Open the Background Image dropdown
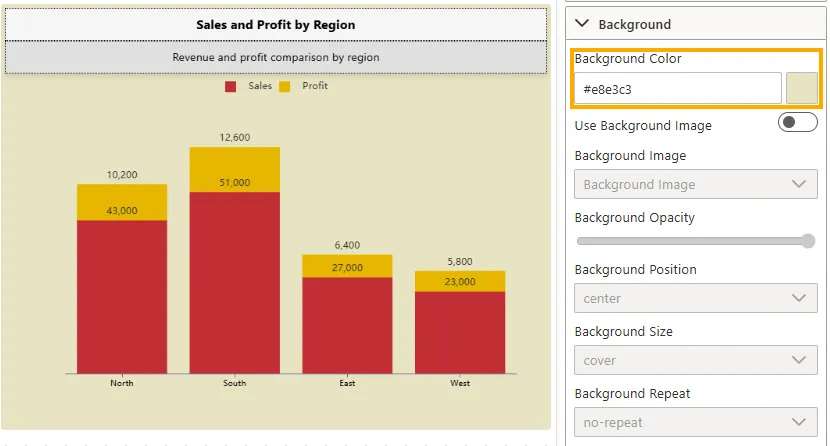Image resolution: width=830 pixels, height=446 pixels. (696, 184)
